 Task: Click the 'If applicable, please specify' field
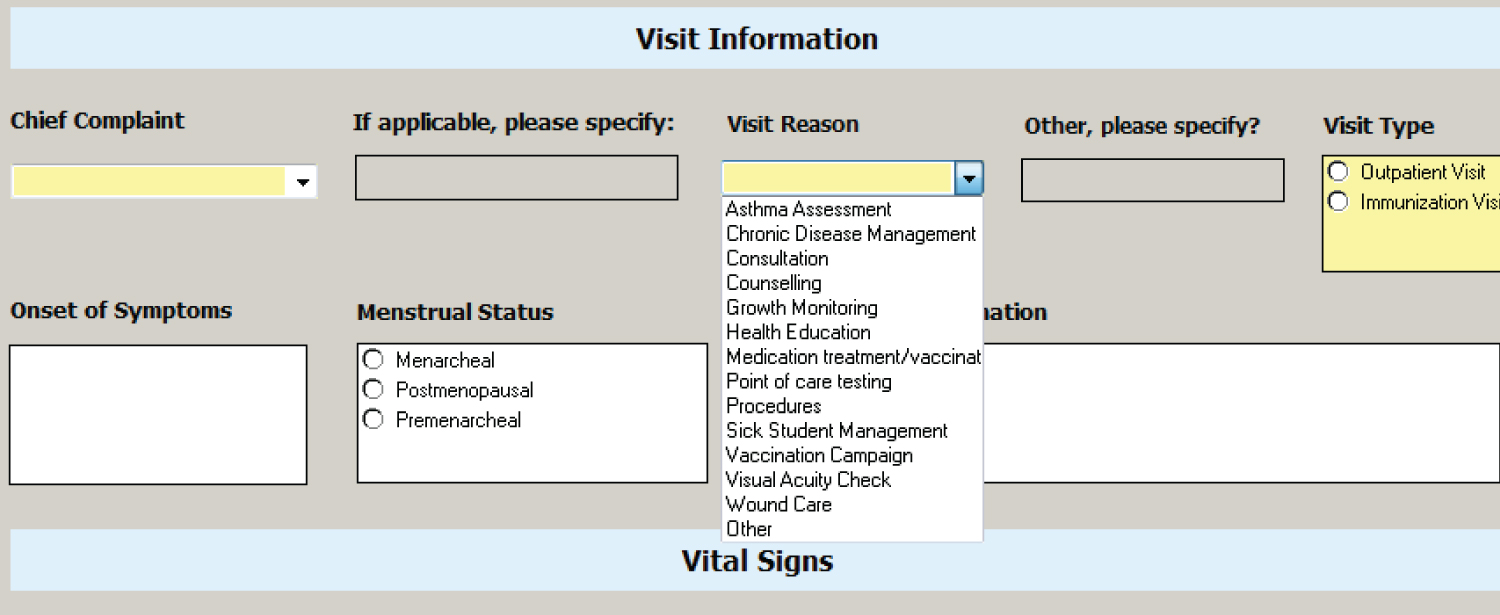[516, 178]
